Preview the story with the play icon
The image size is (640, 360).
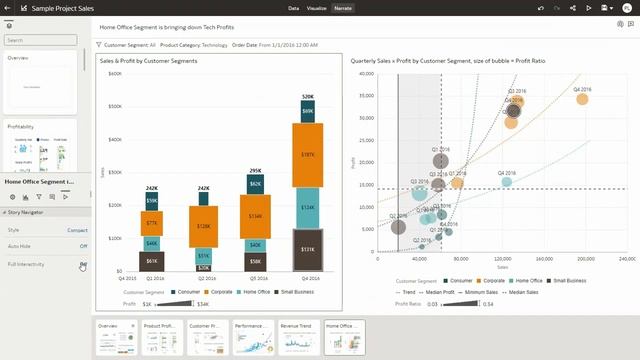pyautogui.click(x=589, y=8)
